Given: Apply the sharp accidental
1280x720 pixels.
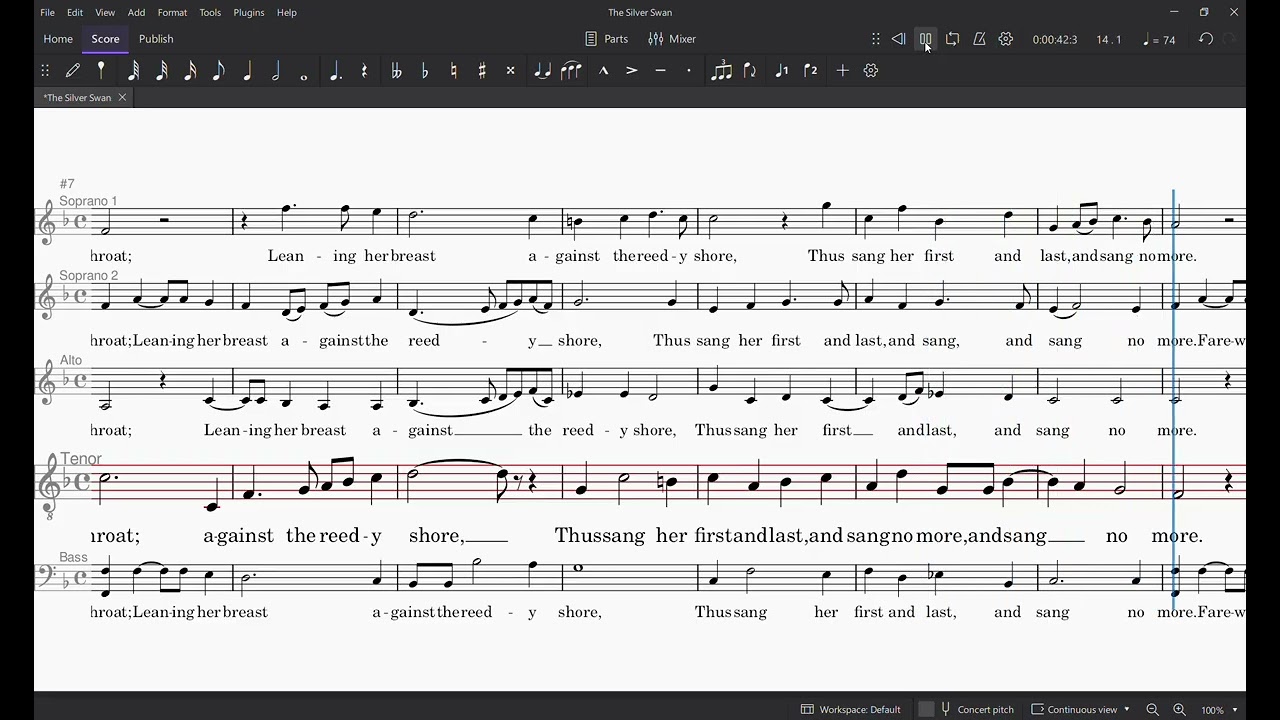Looking at the screenshot, I should tap(482, 71).
